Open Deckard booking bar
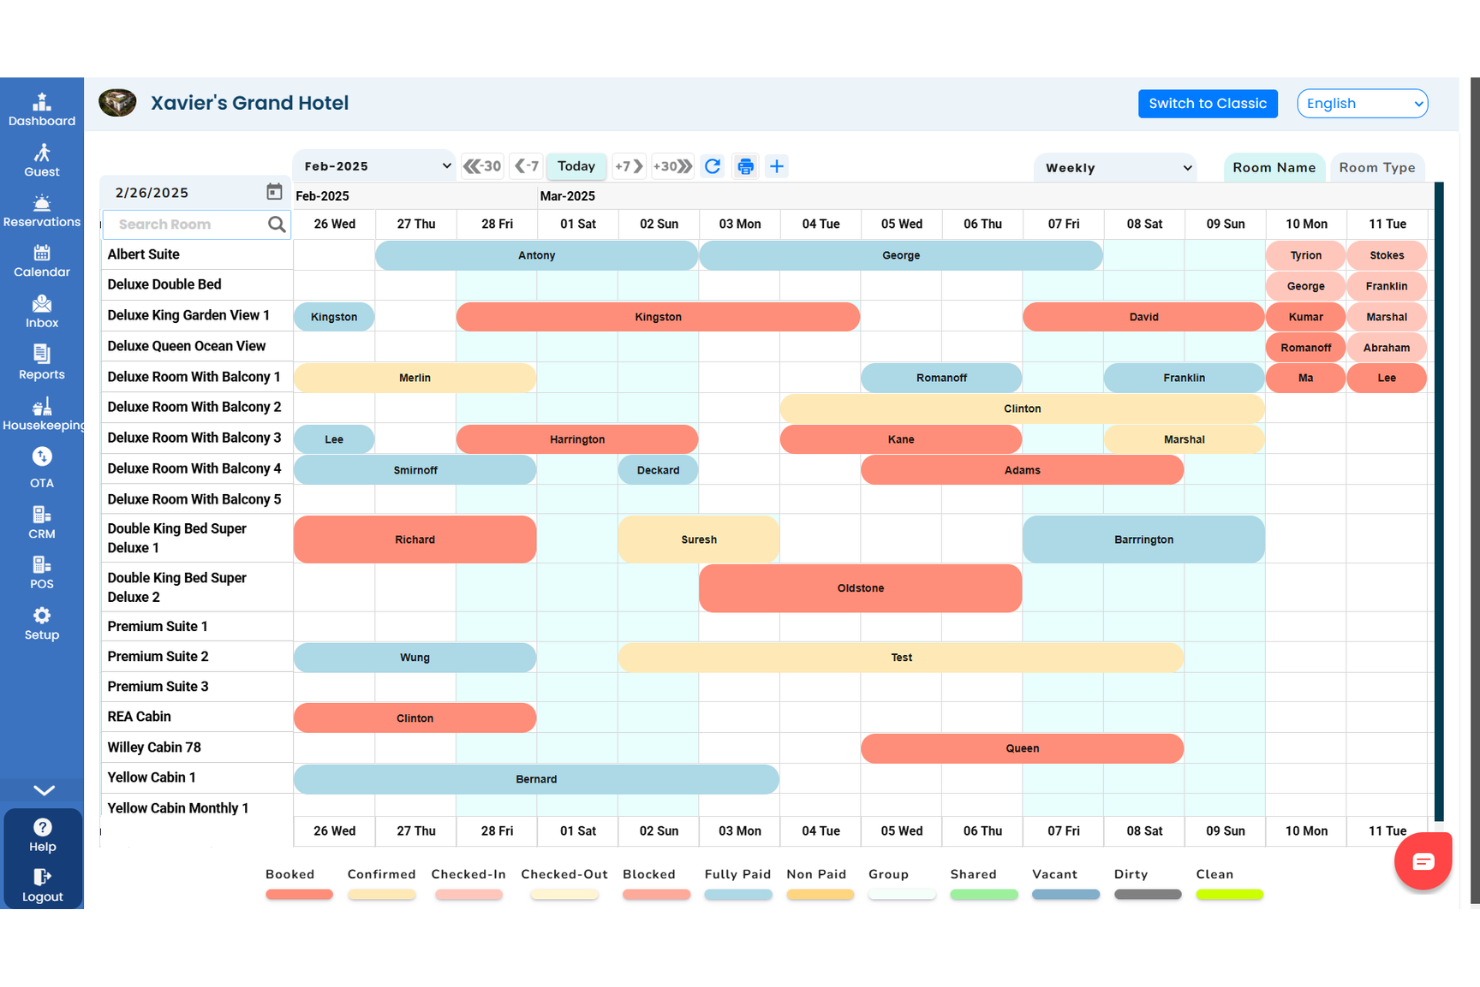The width and height of the screenshot is (1480, 987). [x=658, y=470]
